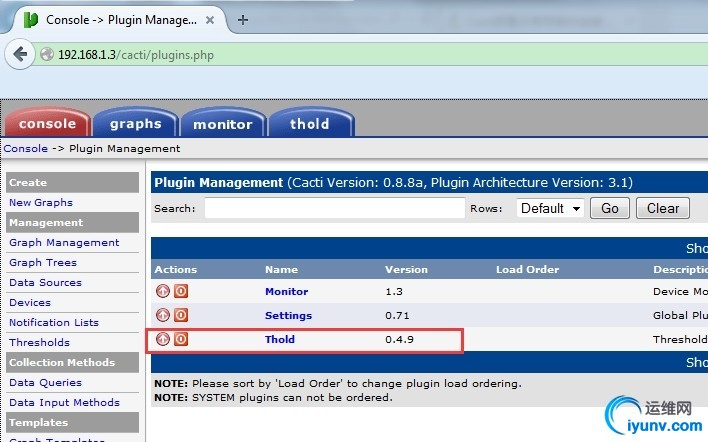Click the Management sidebar section header
Image resolution: width=708 pixels, height=442 pixels.
(72, 223)
